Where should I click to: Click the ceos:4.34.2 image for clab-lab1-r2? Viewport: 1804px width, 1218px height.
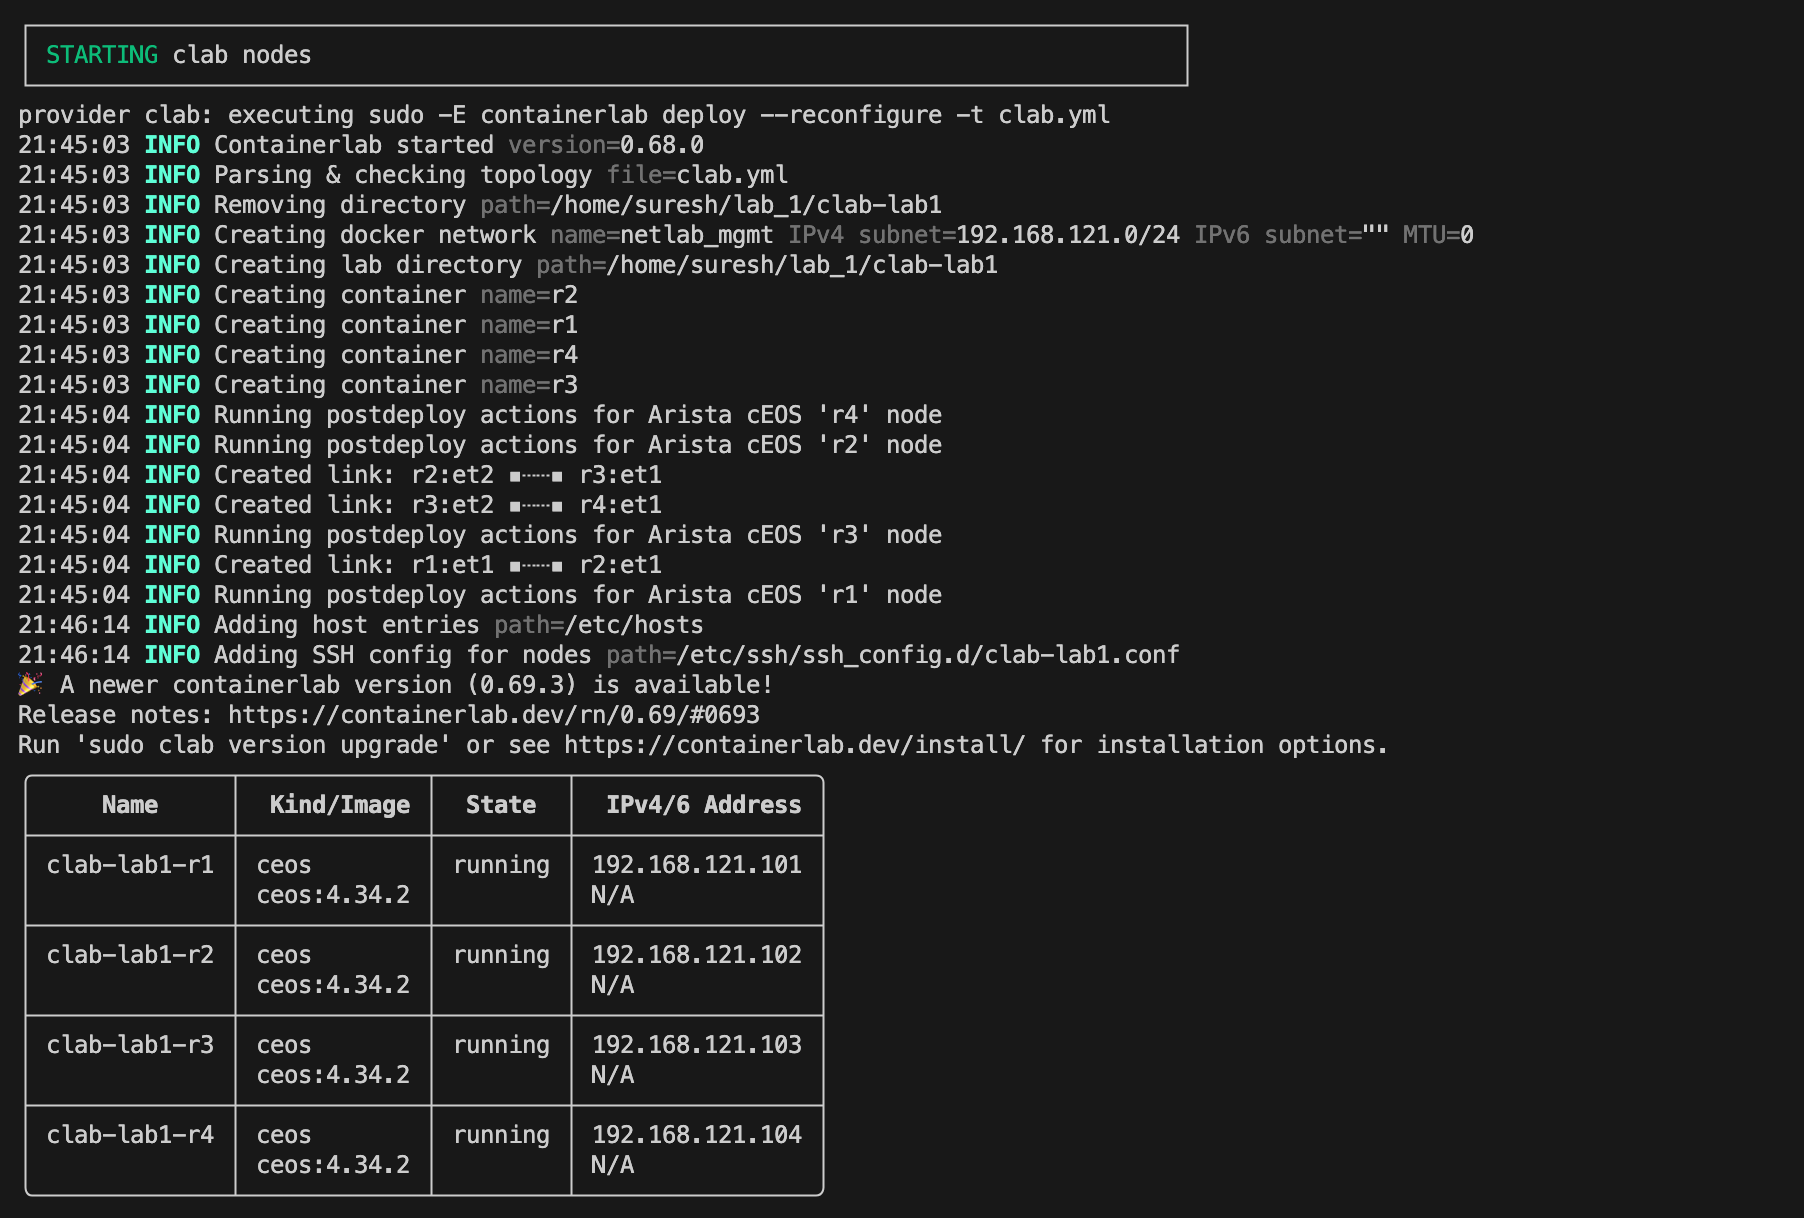pyautogui.click(x=333, y=985)
